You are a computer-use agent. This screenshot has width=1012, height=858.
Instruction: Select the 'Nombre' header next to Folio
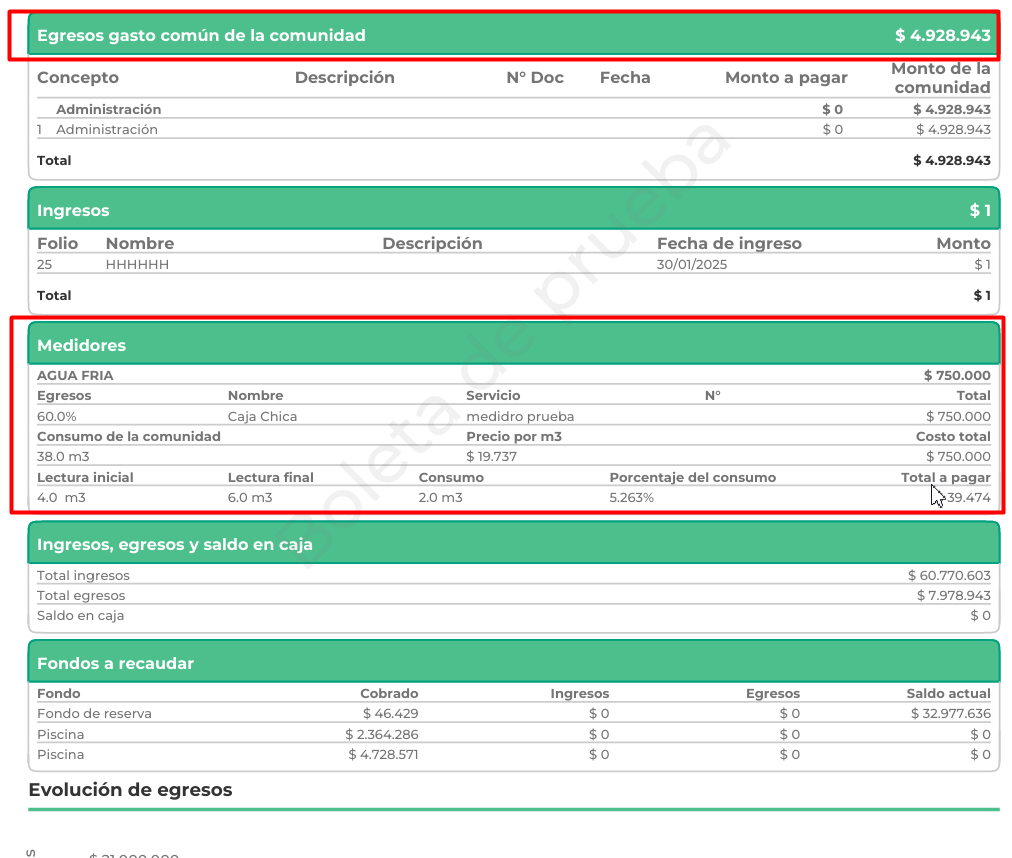[140, 243]
